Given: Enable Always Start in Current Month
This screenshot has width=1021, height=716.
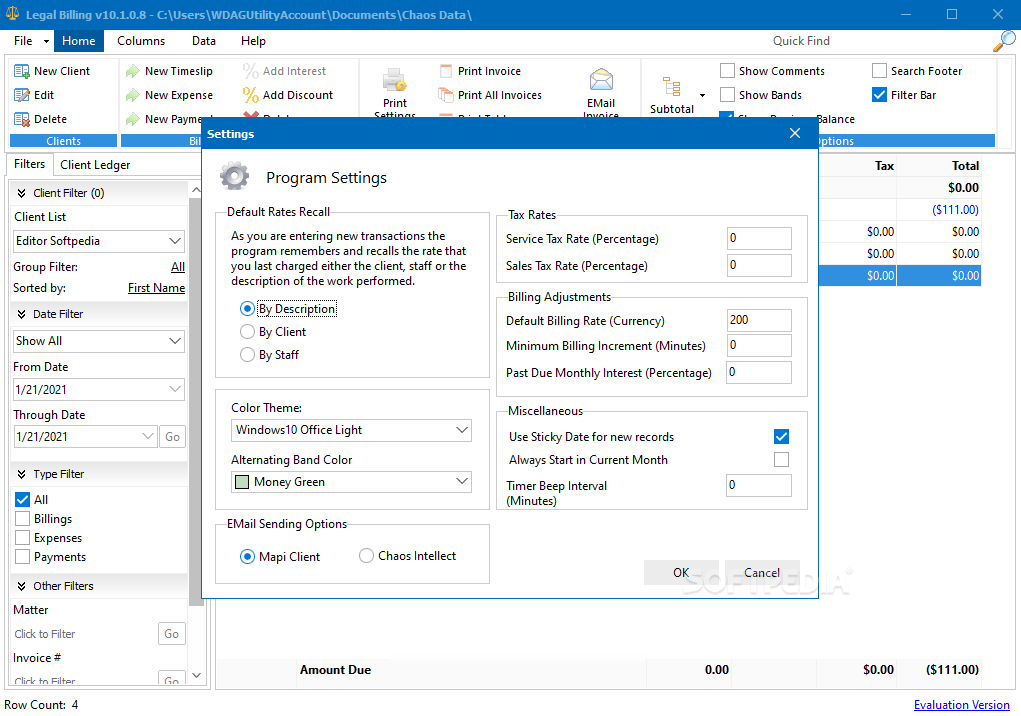Looking at the screenshot, I should 780,459.
